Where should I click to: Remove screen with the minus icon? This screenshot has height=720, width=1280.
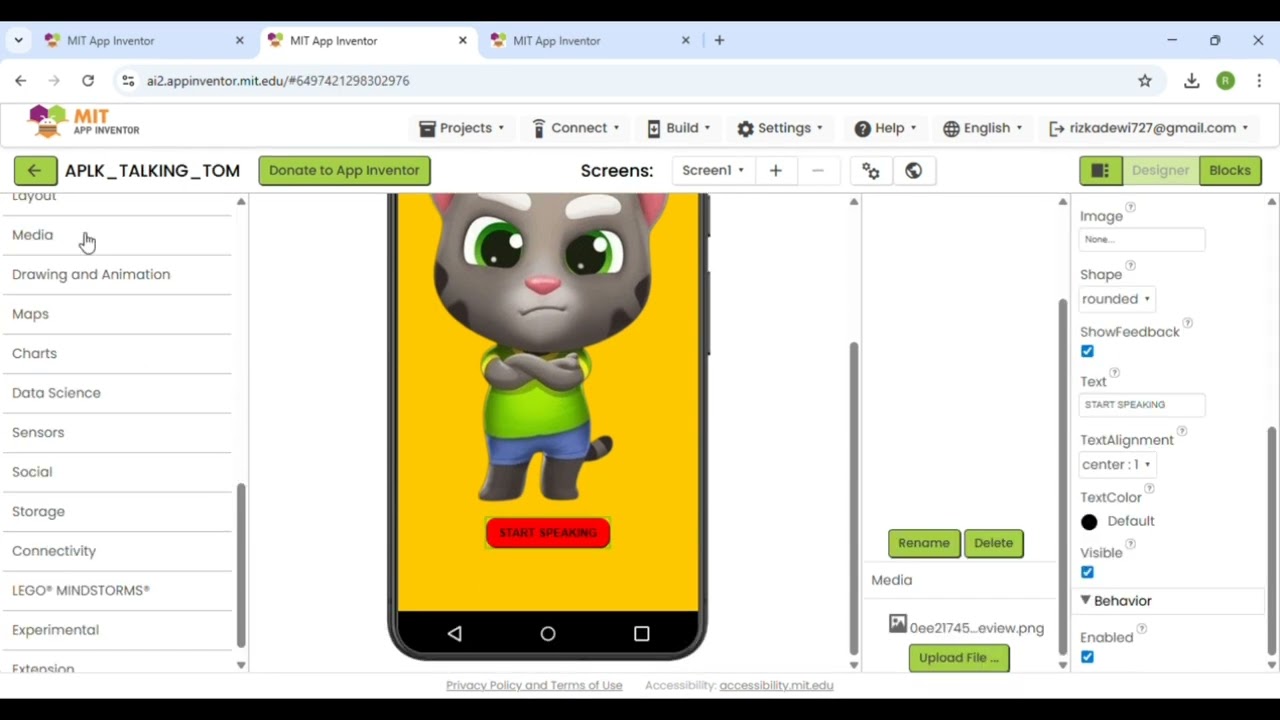[x=818, y=170]
